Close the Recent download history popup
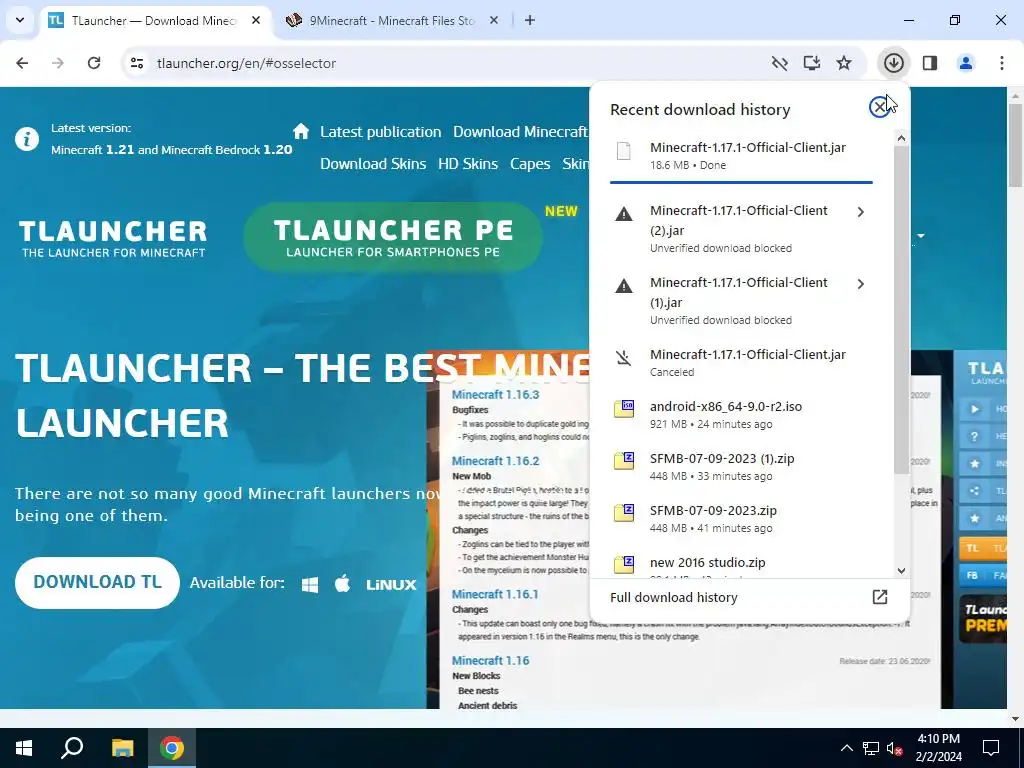The width and height of the screenshot is (1024, 768). click(880, 106)
